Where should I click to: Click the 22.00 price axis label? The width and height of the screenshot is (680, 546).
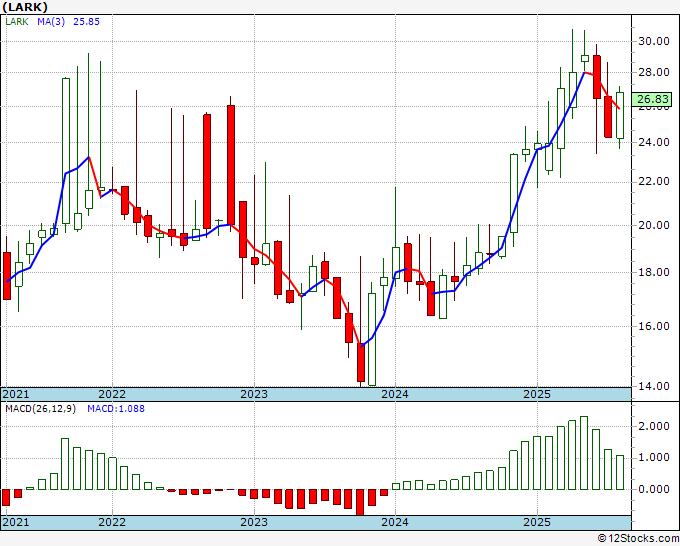[x=654, y=182]
